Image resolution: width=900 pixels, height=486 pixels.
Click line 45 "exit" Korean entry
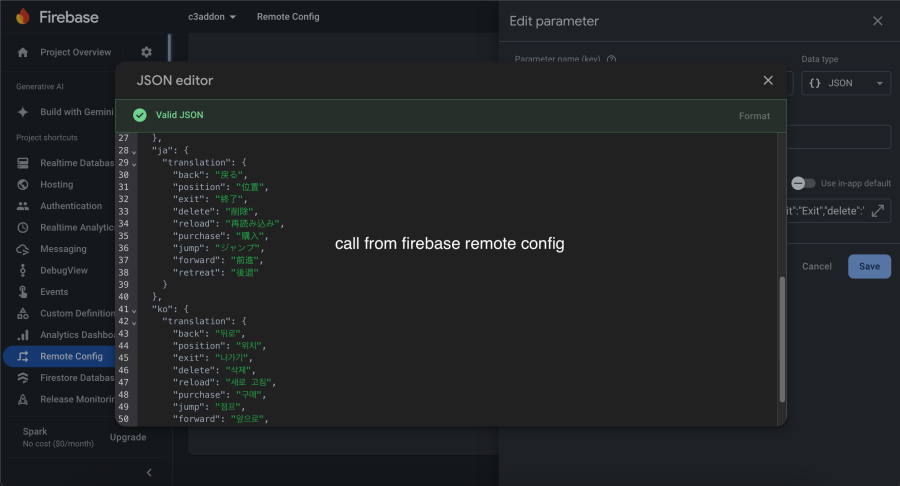click(x=212, y=358)
